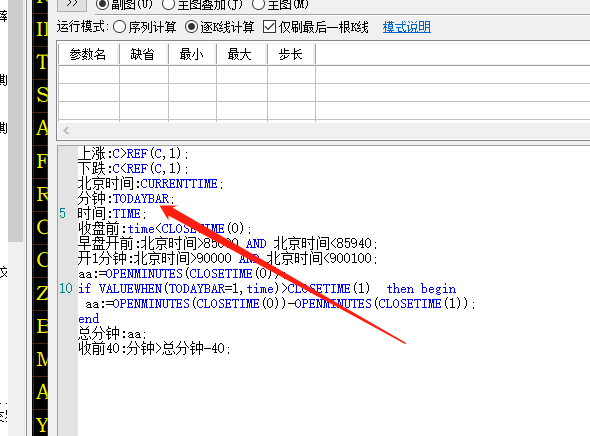Click the yellow M letter in the sidebar
The width and height of the screenshot is (590, 436).
pyautogui.click(x=42, y=359)
